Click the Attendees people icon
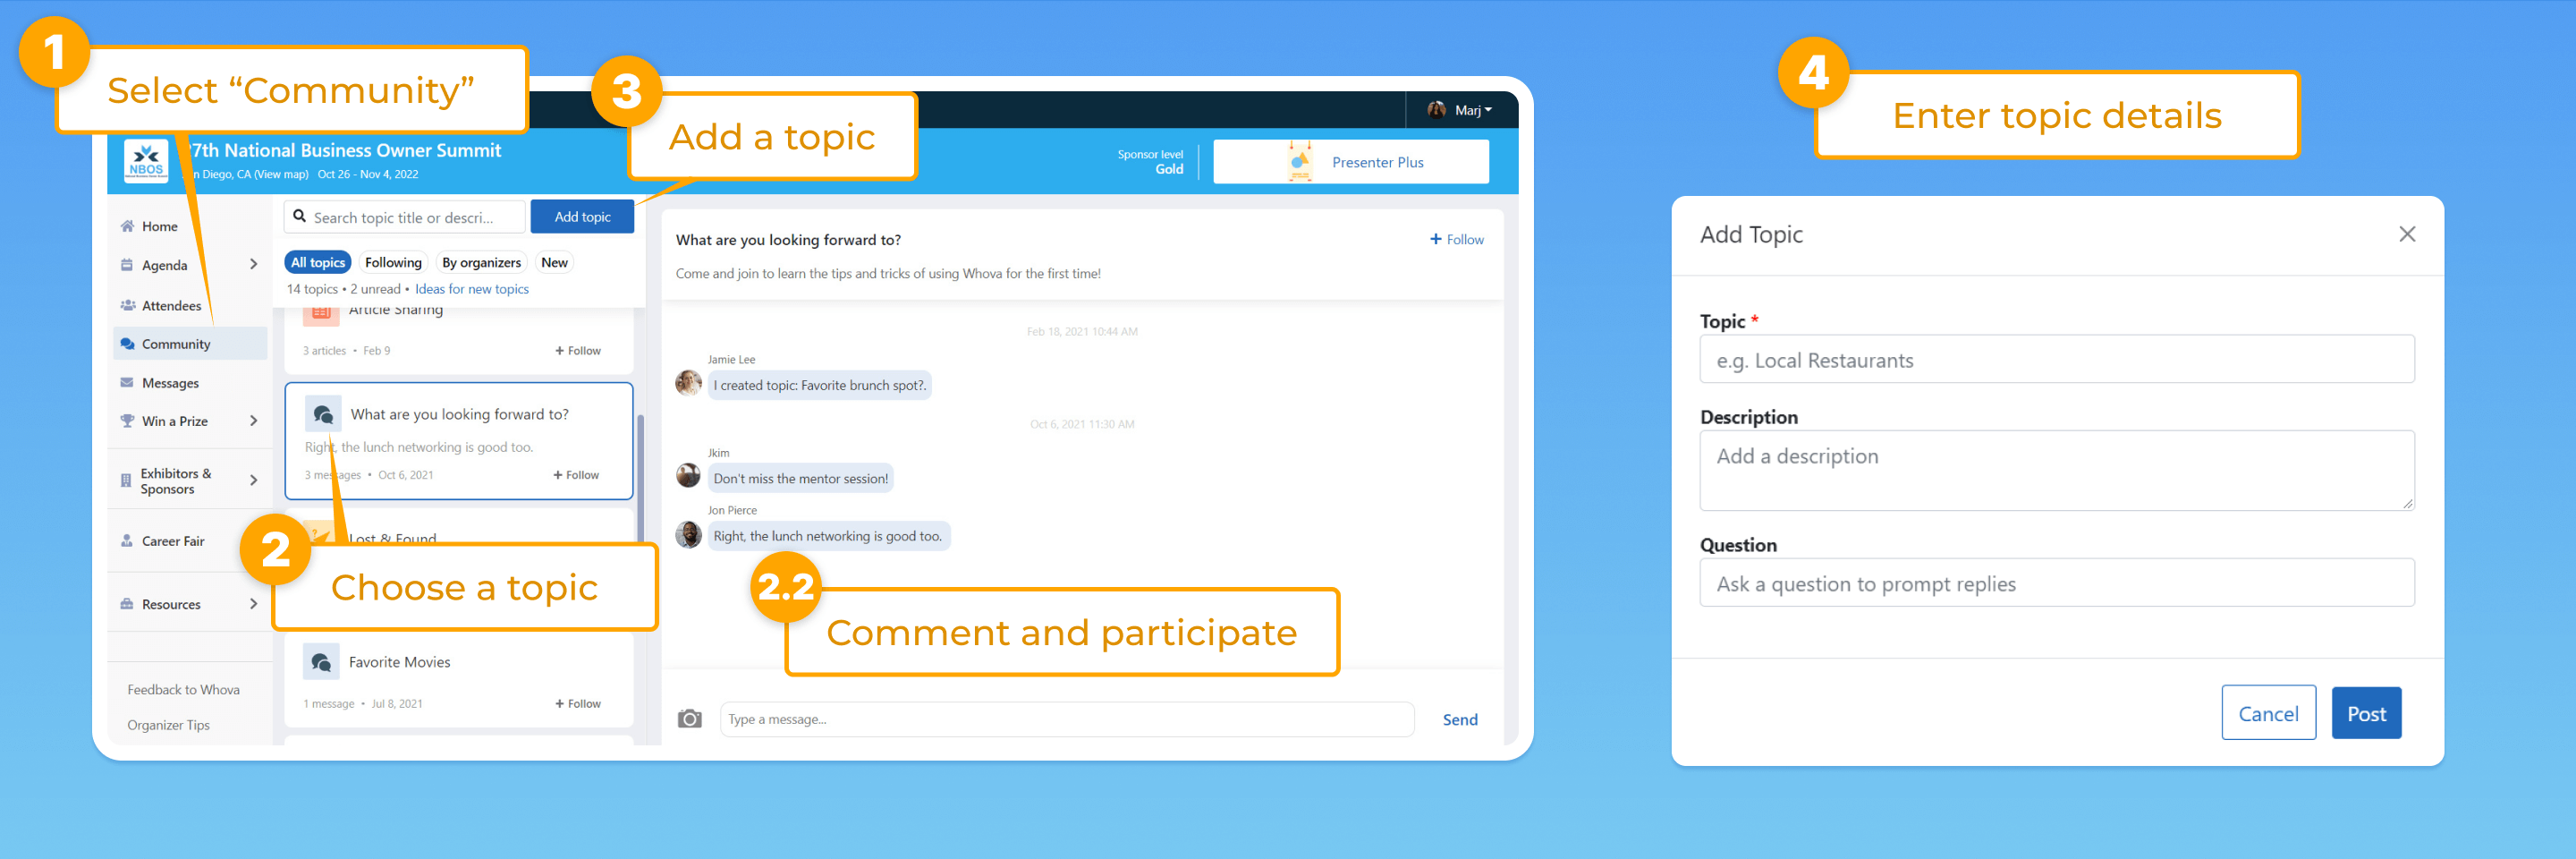 (127, 305)
